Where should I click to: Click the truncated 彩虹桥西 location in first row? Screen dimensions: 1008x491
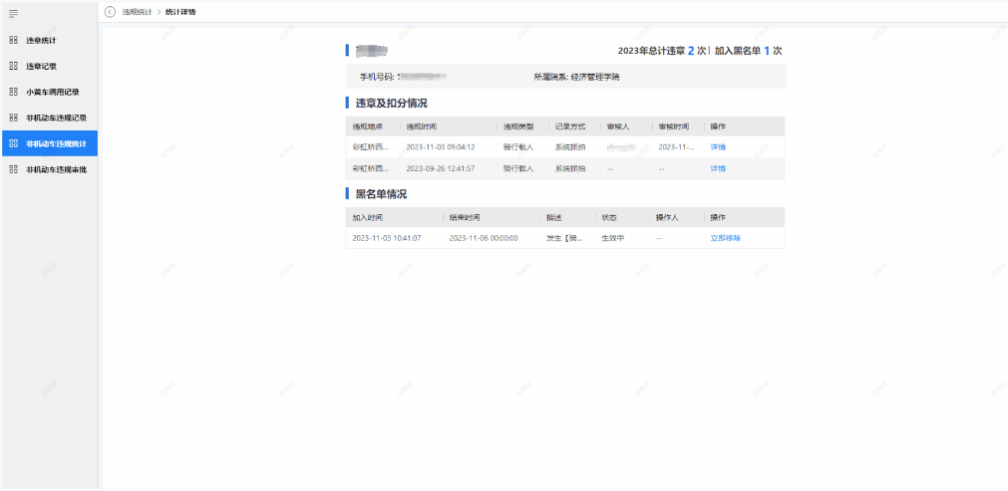[370, 147]
